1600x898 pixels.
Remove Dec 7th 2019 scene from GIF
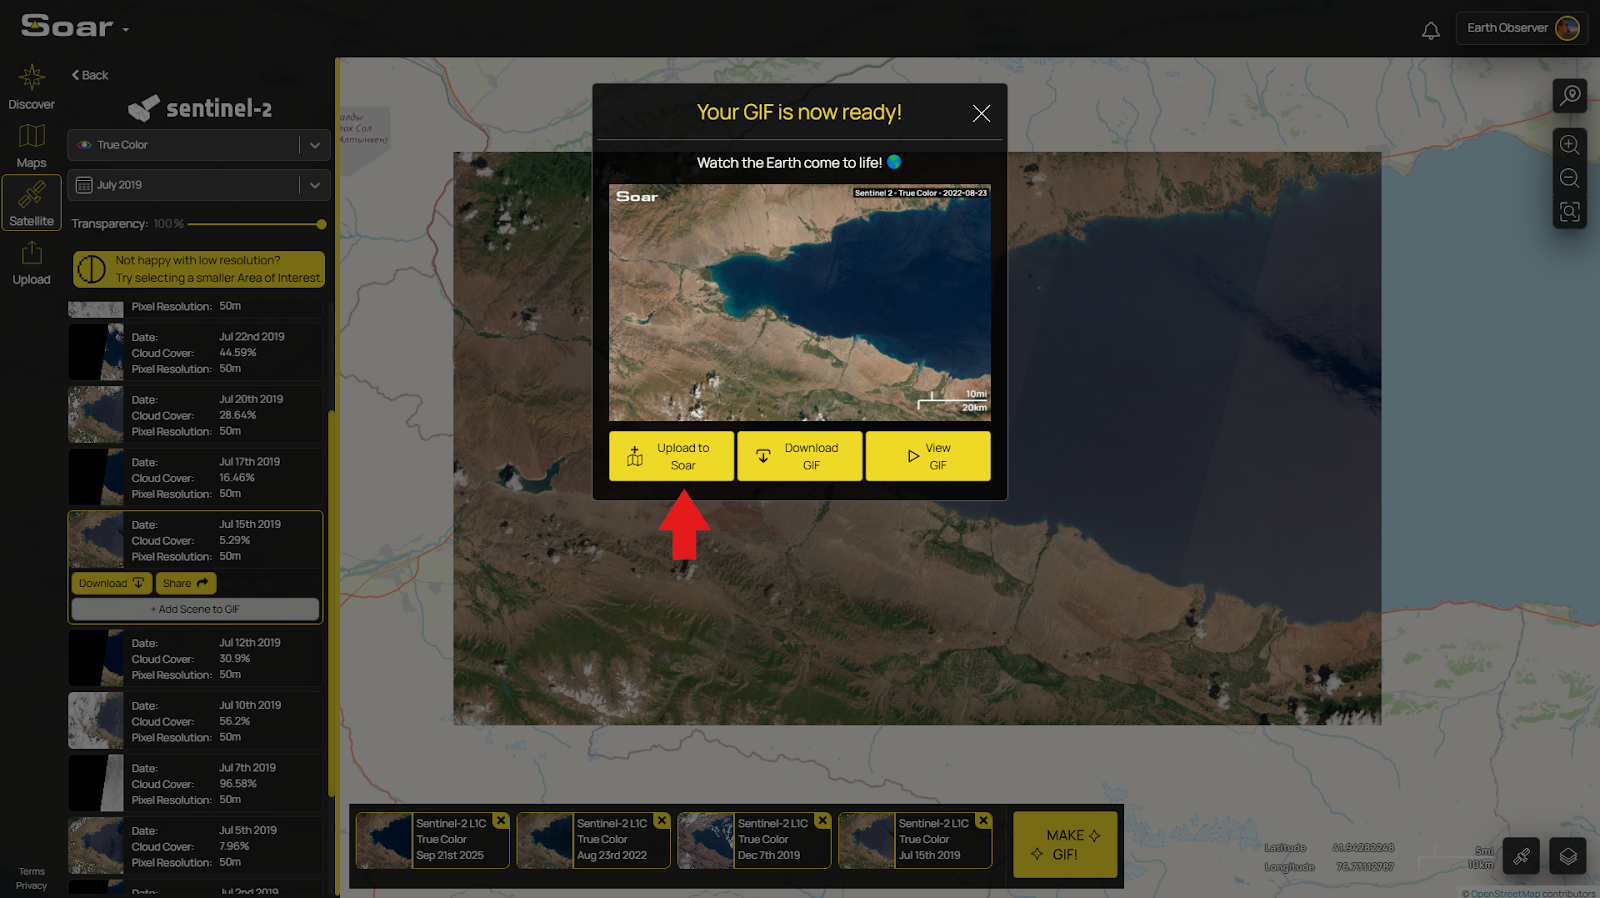pos(823,820)
